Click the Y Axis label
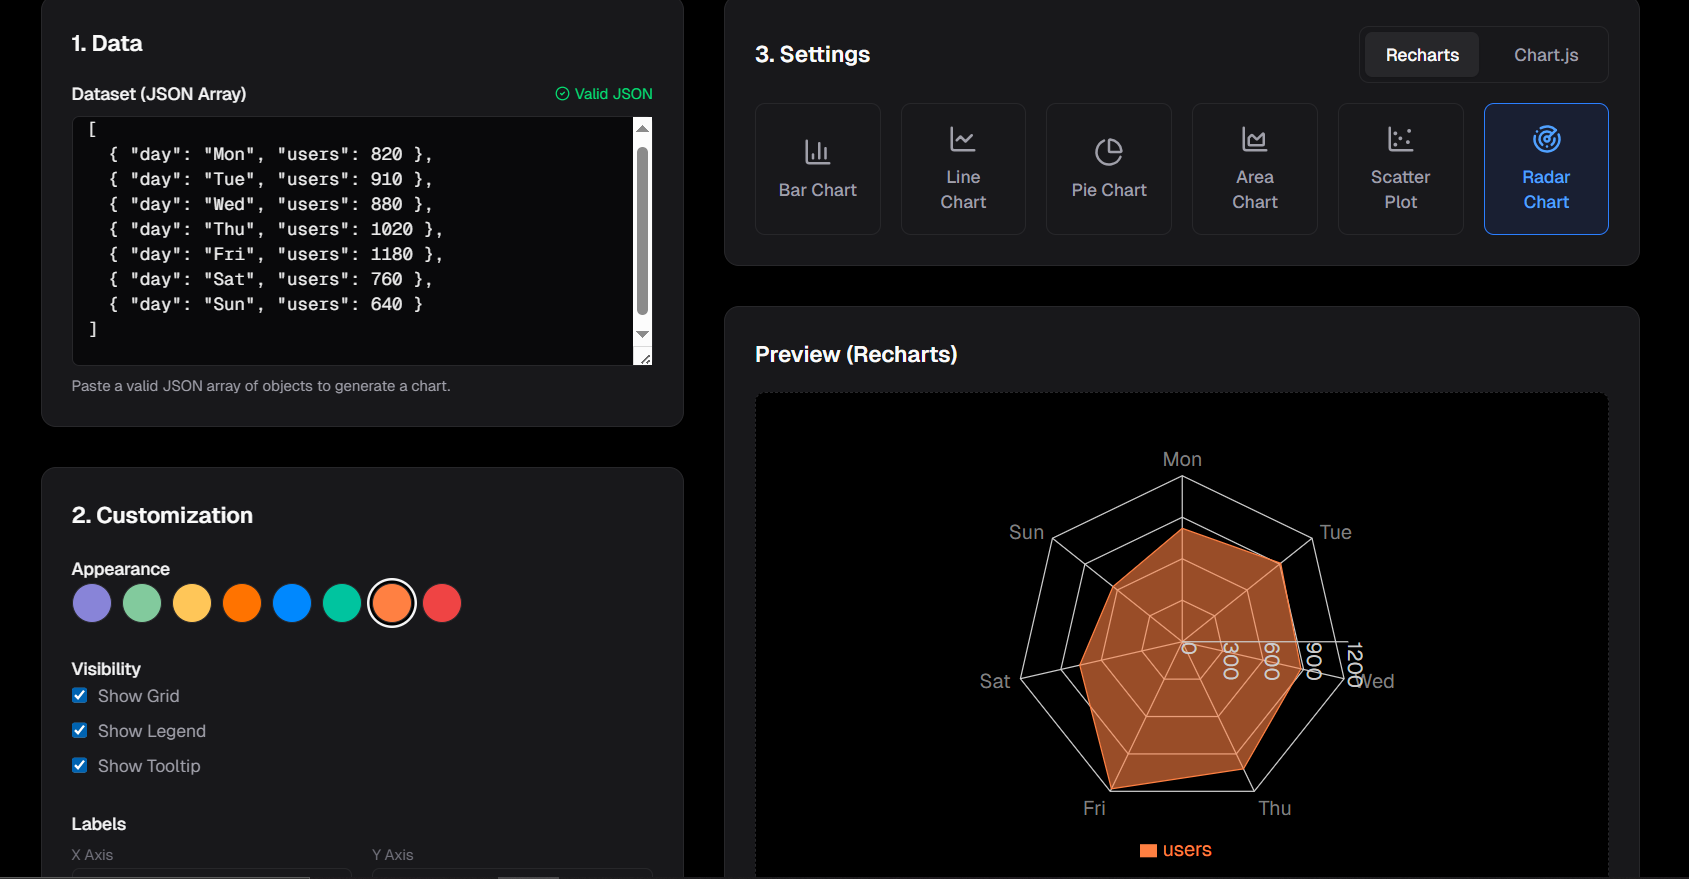 (x=393, y=855)
